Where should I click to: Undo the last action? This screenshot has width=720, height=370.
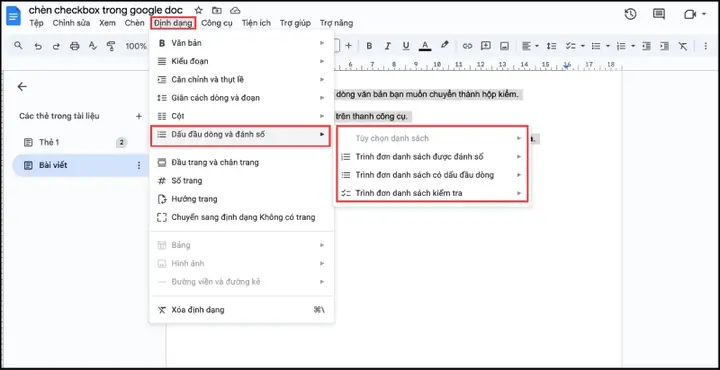[x=38, y=46]
